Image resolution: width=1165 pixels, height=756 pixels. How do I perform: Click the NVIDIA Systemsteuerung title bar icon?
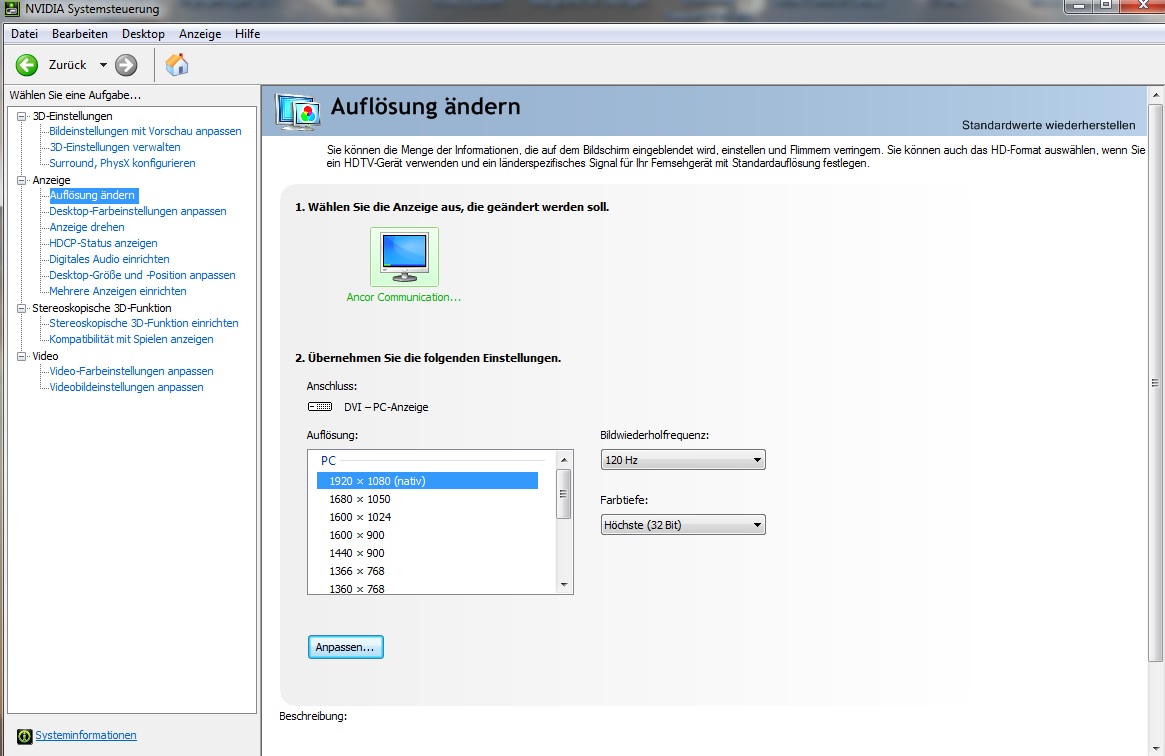coord(12,9)
